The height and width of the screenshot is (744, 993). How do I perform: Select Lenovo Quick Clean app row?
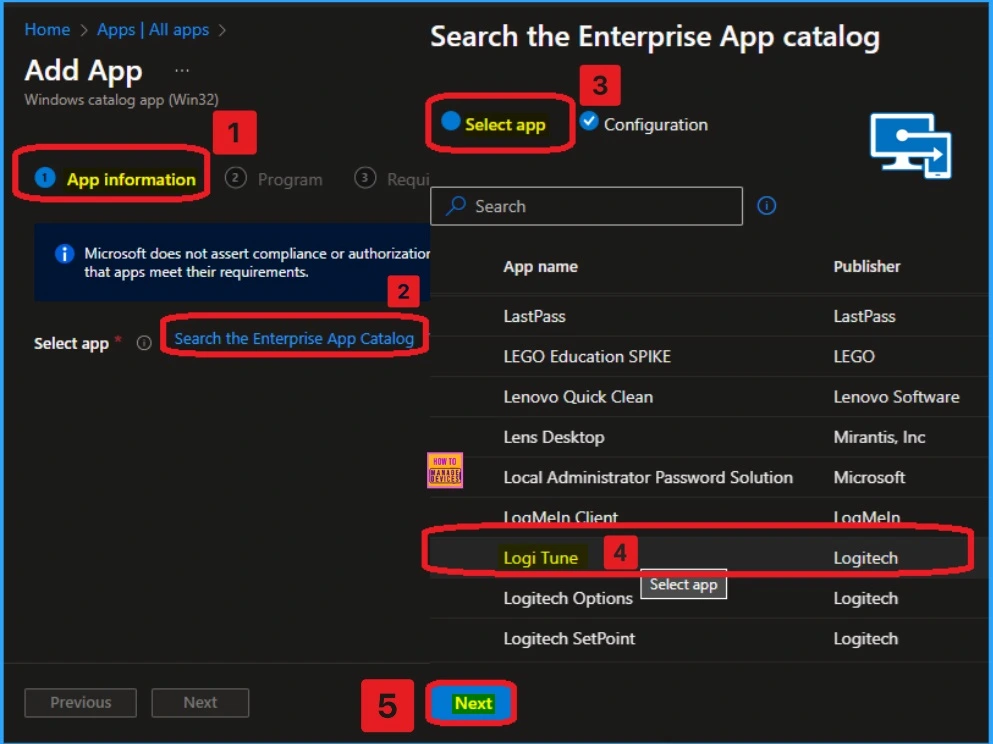711,397
